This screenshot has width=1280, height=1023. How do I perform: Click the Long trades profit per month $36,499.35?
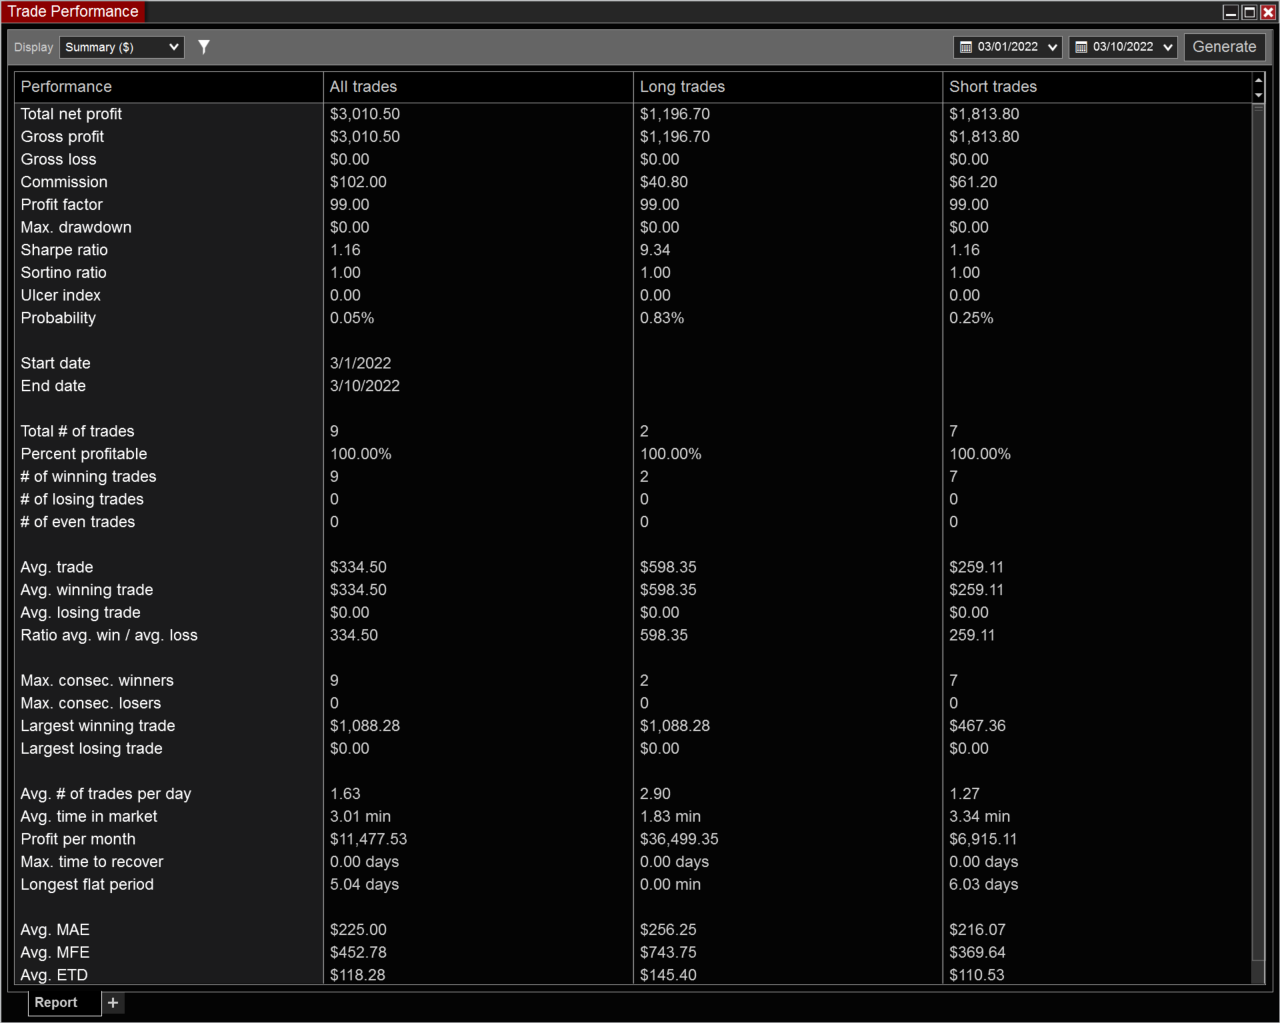[679, 839]
